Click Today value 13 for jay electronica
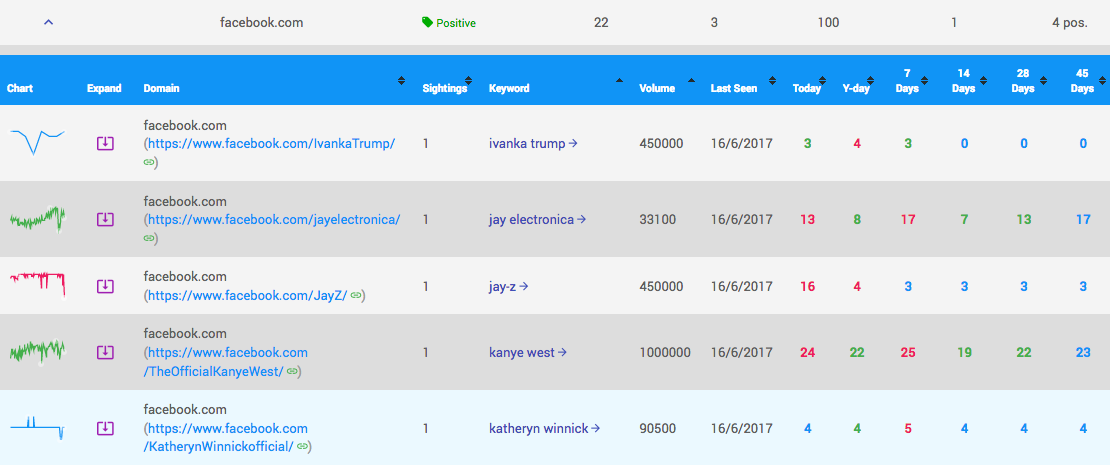 click(x=807, y=219)
